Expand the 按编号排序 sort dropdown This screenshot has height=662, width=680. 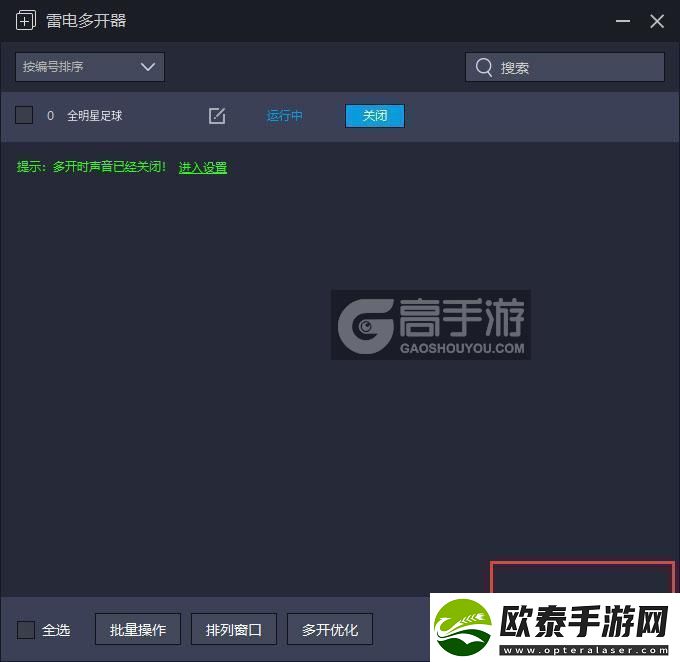coord(90,67)
